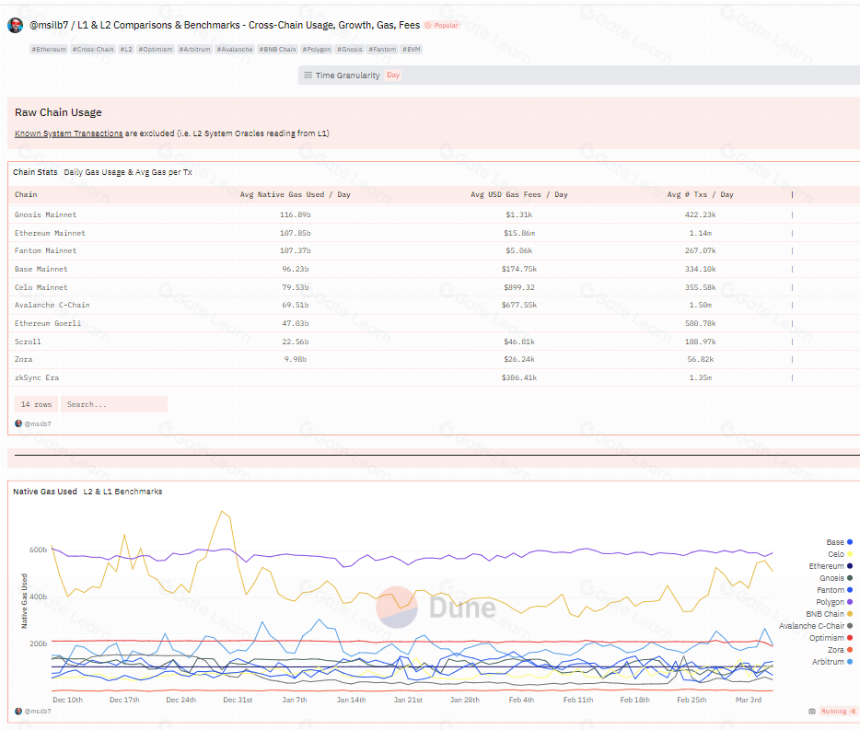Toggle Fantom series in chart legend
This screenshot has width=860, height=730.
[x=835, y=590]
